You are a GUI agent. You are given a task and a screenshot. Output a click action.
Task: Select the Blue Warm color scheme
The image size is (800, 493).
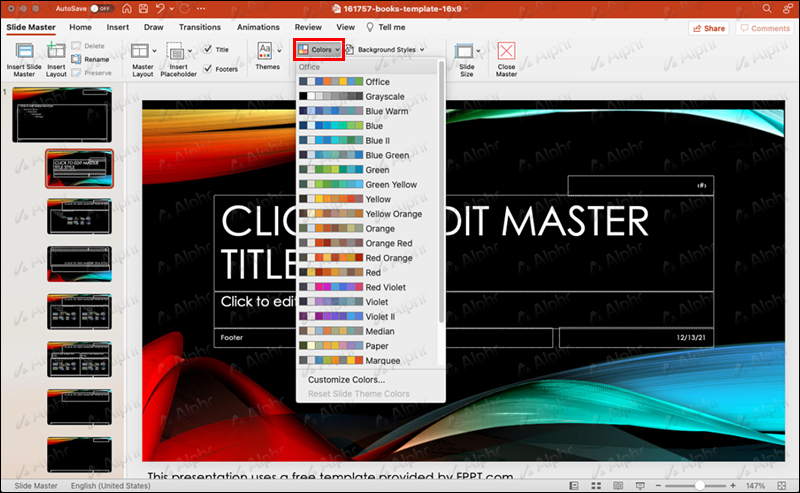pos(386,111)
